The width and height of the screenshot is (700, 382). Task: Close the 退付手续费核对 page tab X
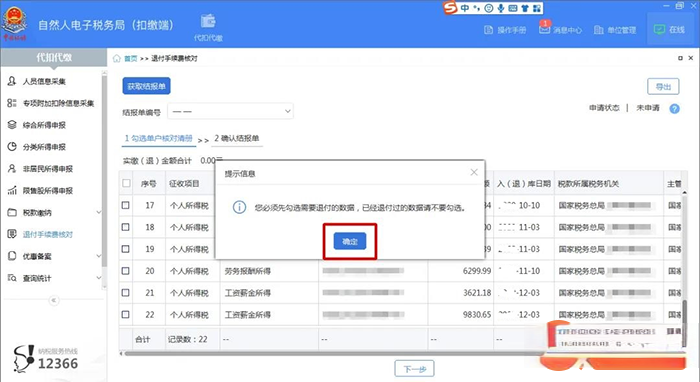[691, 58]
